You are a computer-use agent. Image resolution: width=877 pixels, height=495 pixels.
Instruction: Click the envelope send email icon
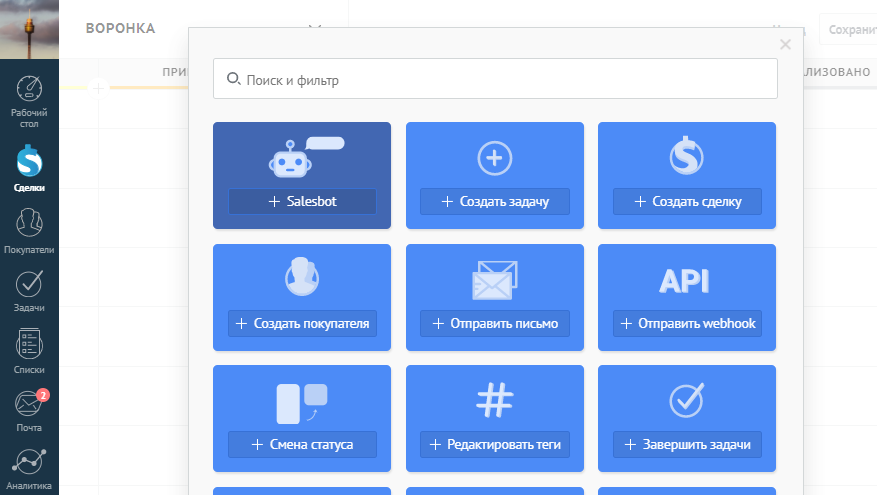click(494, 280)
